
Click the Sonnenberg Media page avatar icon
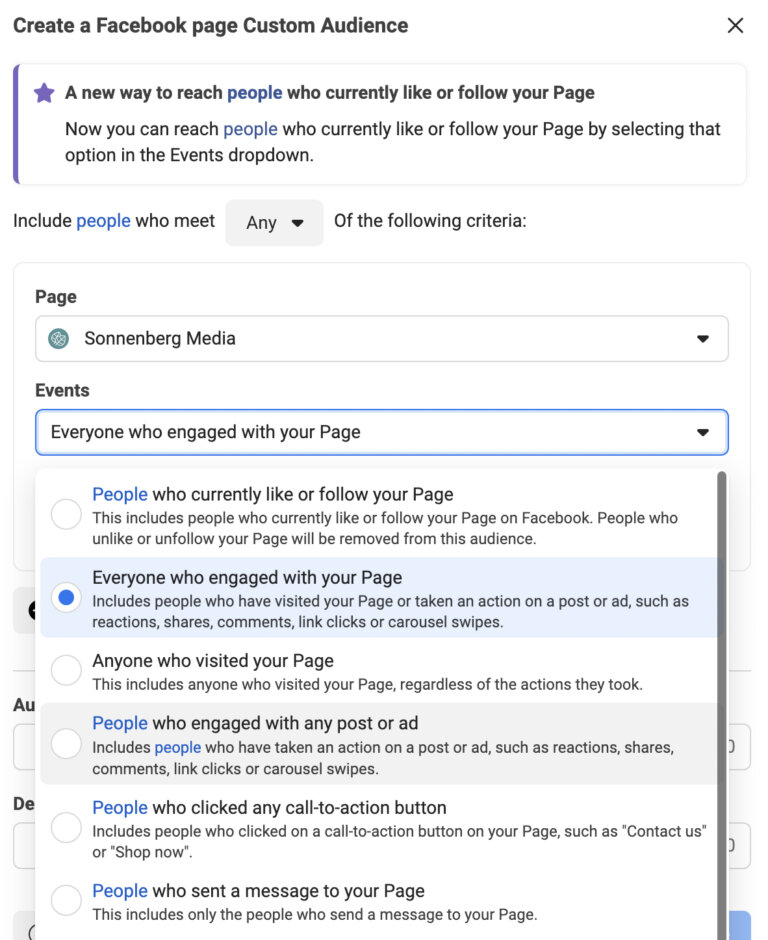point(58,339)
